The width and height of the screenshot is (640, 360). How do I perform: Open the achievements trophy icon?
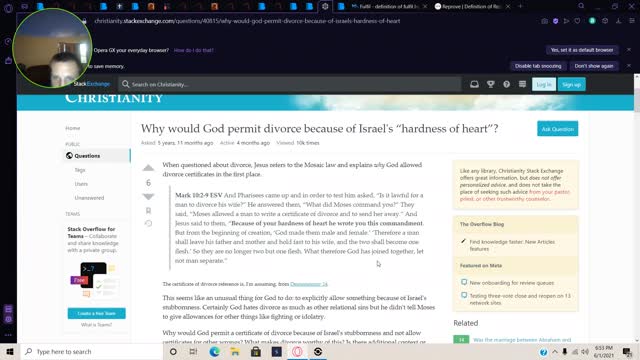[x=491, y=84]
